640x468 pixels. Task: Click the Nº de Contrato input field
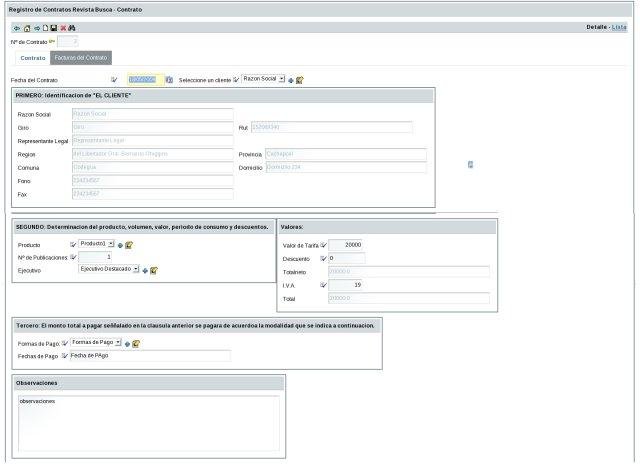pyautogui.click(x=68, y=42)
